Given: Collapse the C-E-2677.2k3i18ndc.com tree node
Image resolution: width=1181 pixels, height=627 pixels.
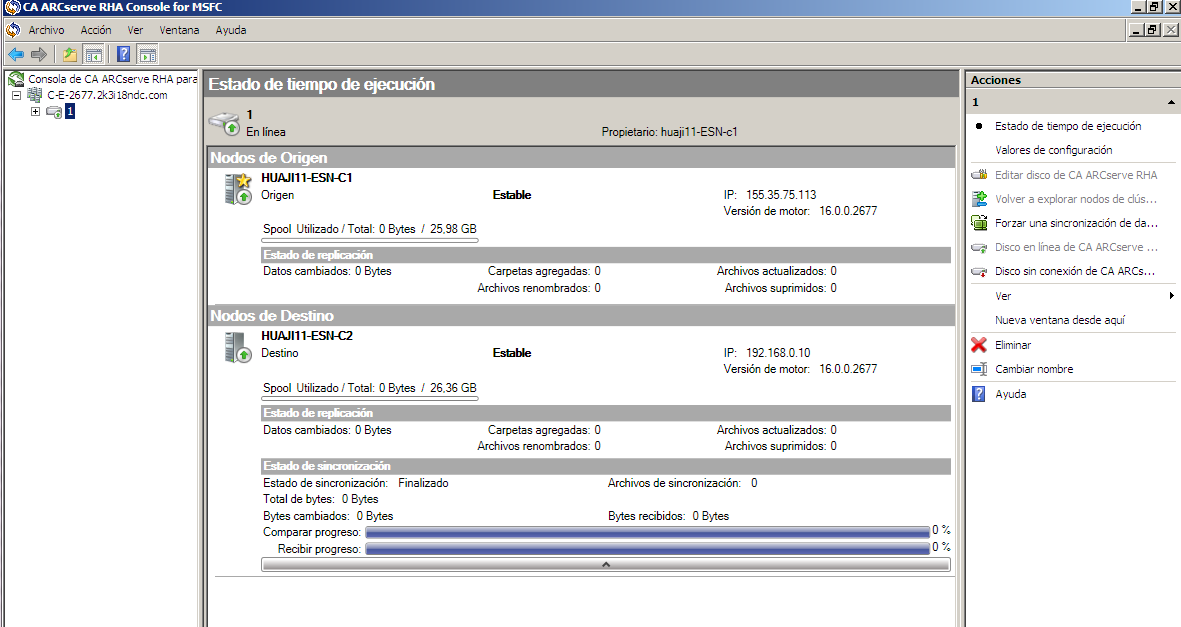Looking at the screenshot, I should [x=17, y=96].
